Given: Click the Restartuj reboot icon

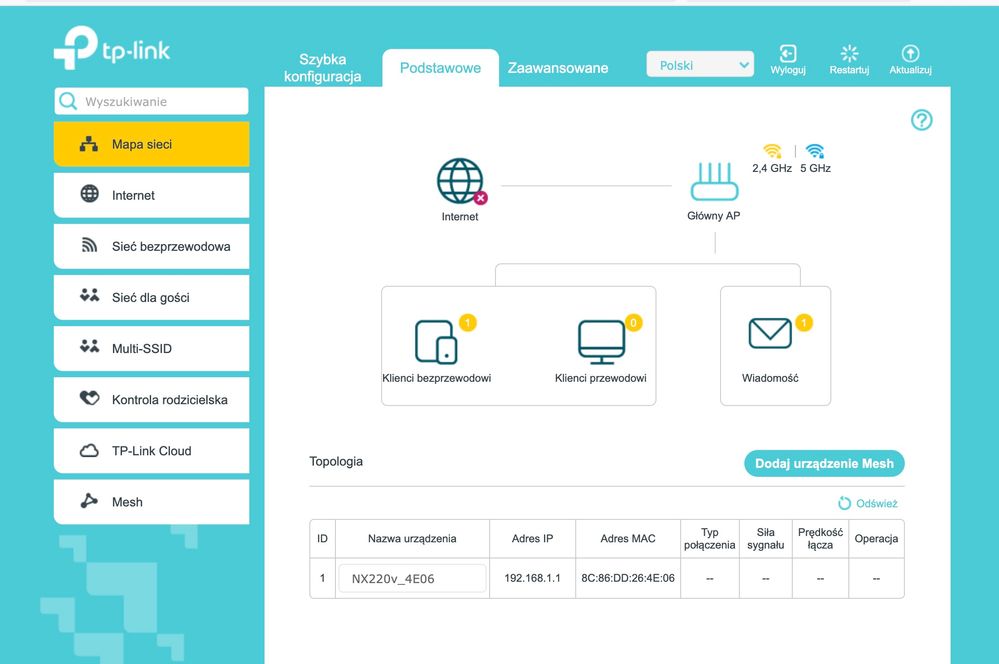Looking at the screenshot, I should (x=849, y=54).
